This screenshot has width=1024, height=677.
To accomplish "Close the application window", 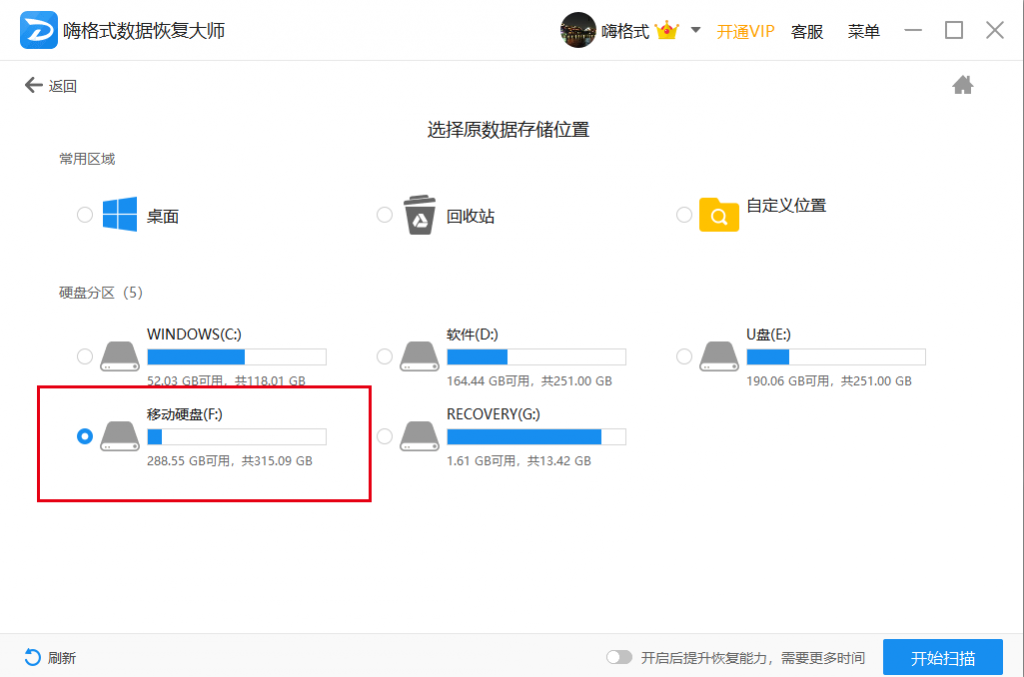I will coord(995,30).
